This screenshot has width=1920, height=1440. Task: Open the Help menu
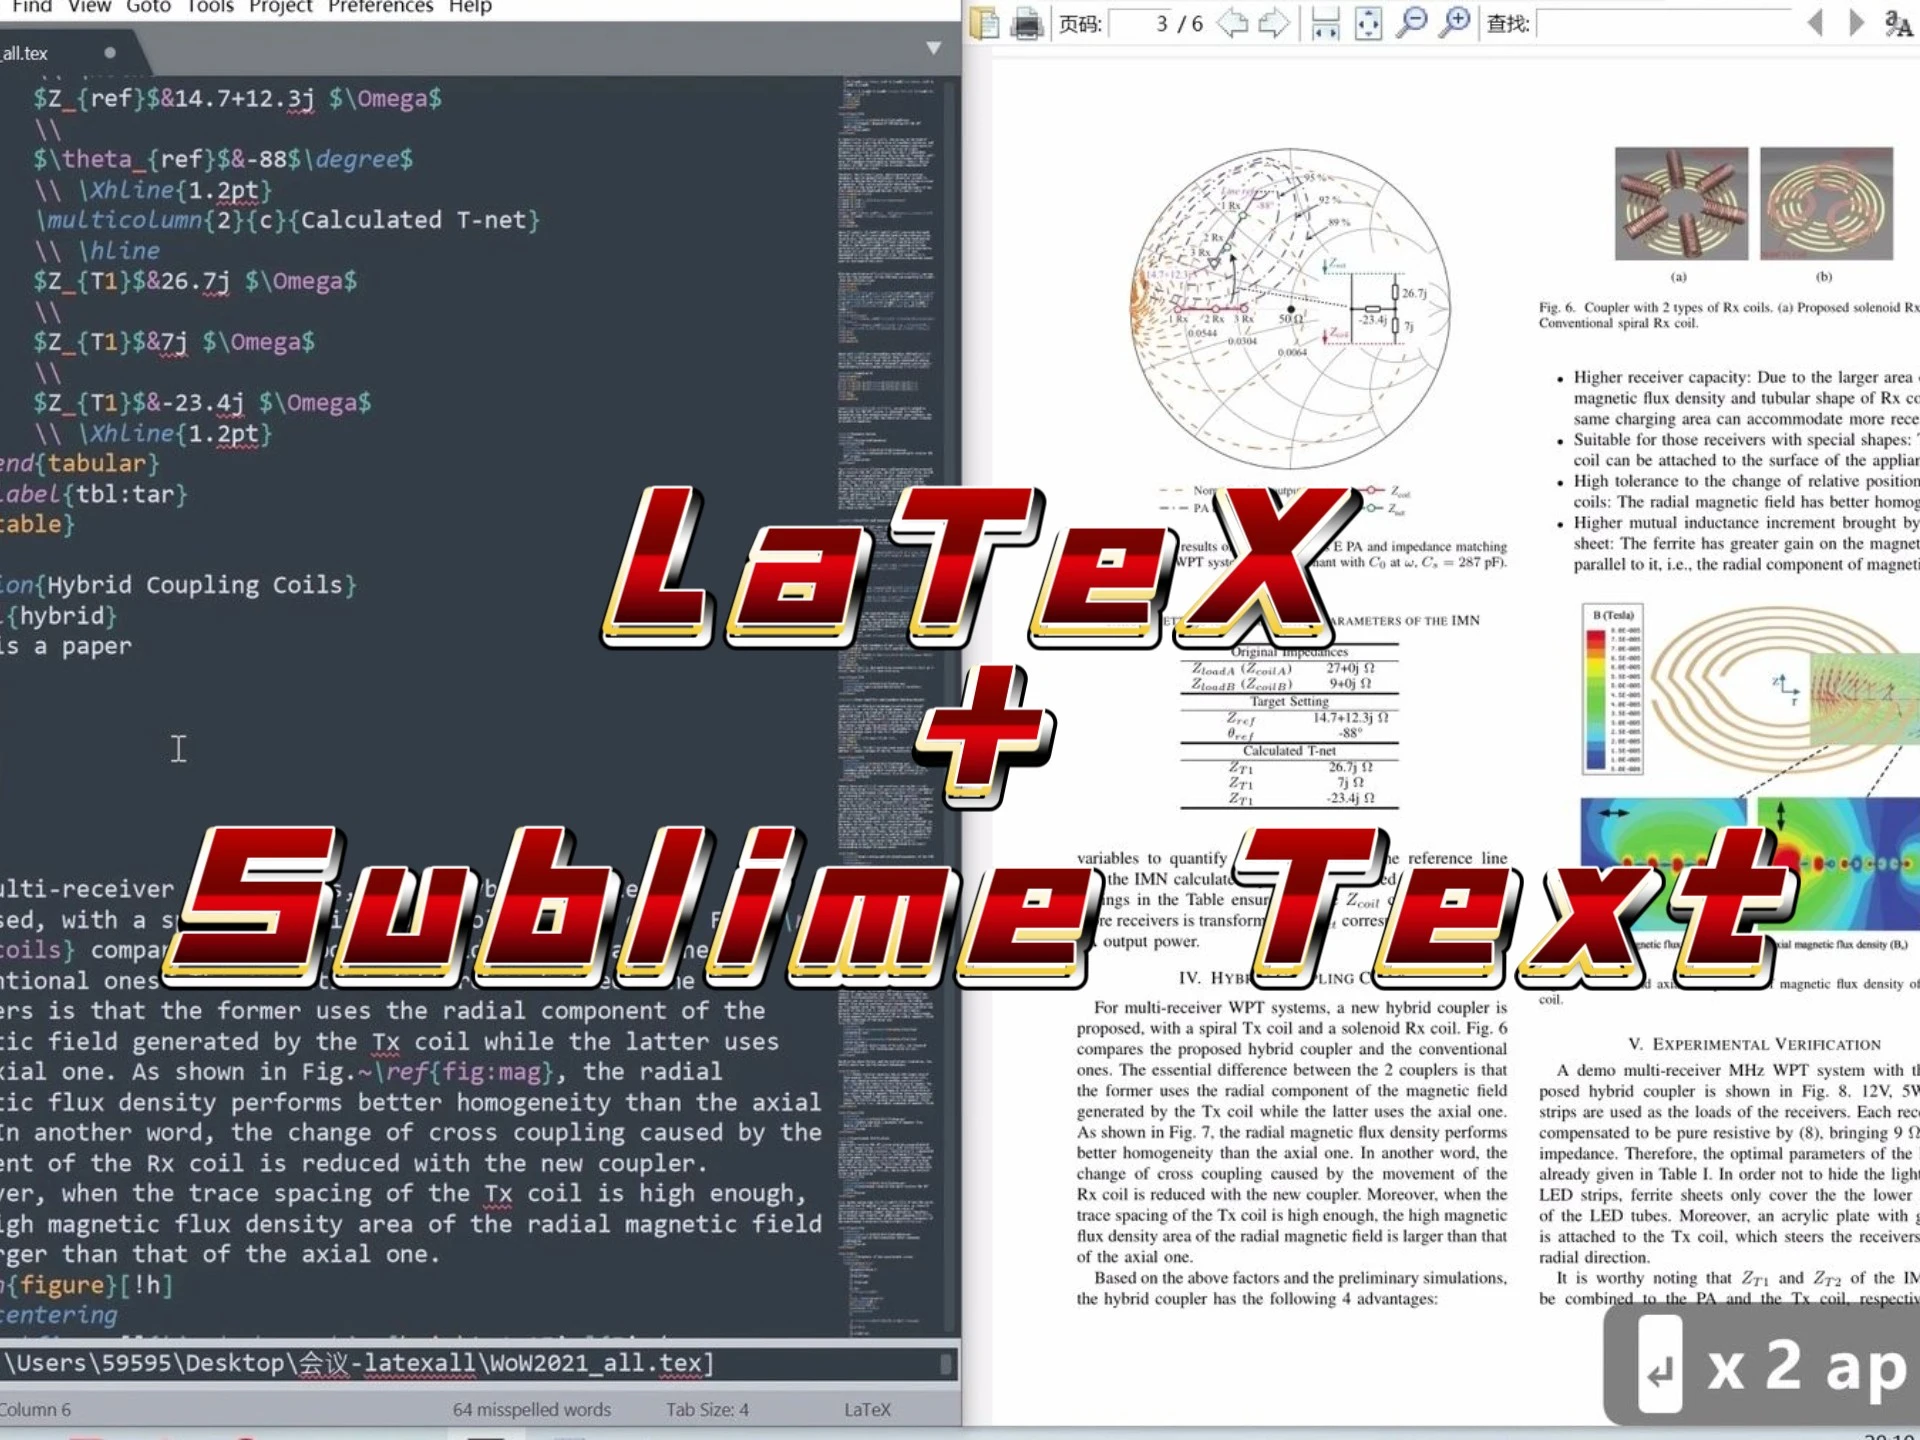(470, 6)
